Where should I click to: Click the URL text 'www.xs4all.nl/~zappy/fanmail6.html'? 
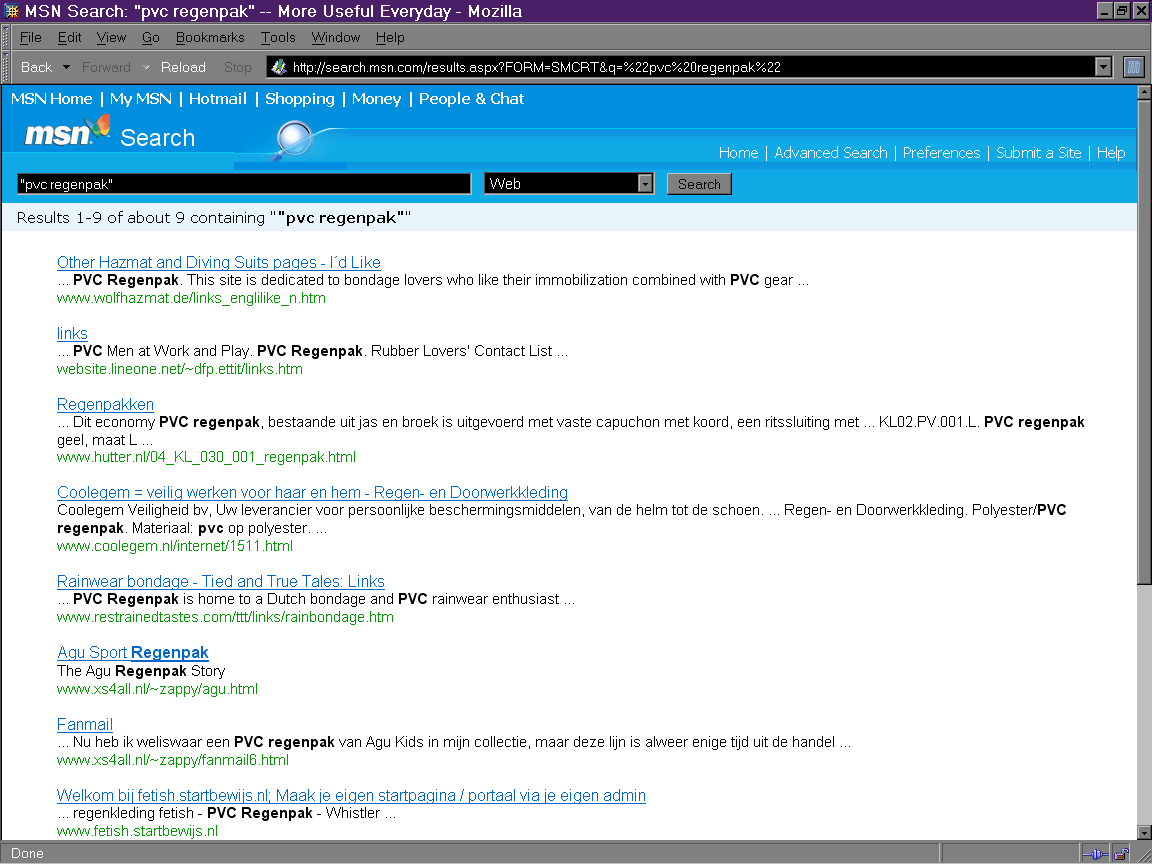pos(173,760)
